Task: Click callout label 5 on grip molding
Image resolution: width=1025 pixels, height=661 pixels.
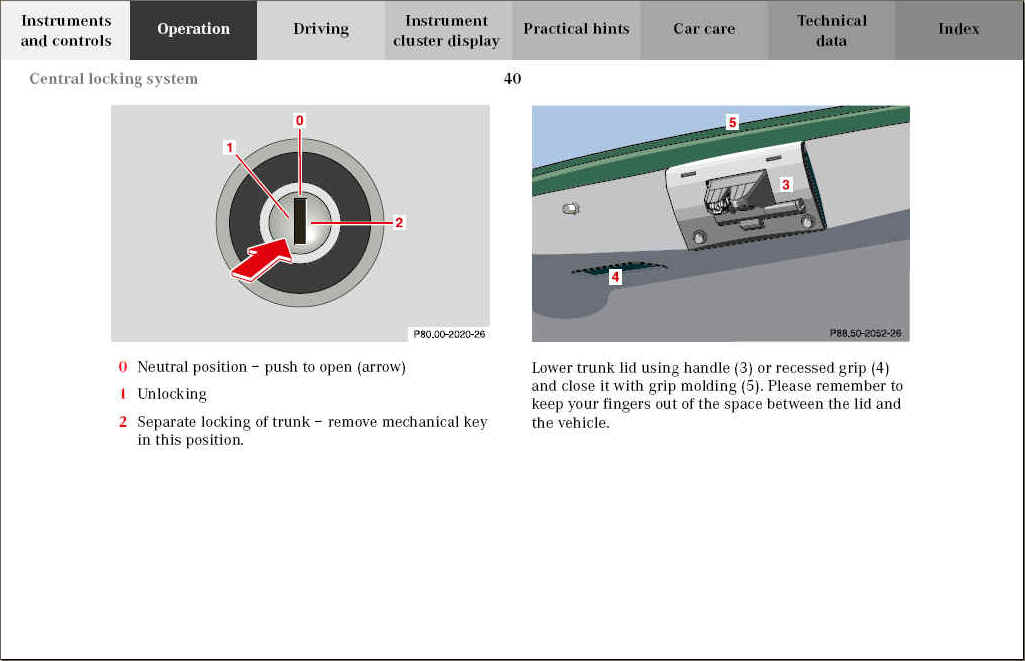Action: click(x=732, y=122)
